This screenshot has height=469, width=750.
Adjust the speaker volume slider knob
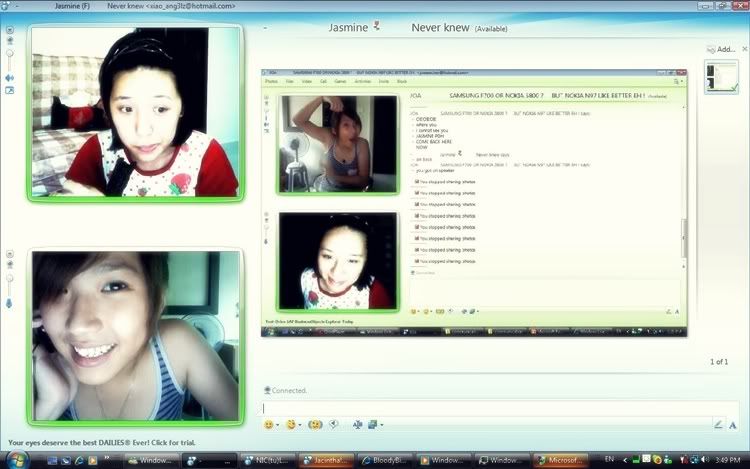coord(10,53)
